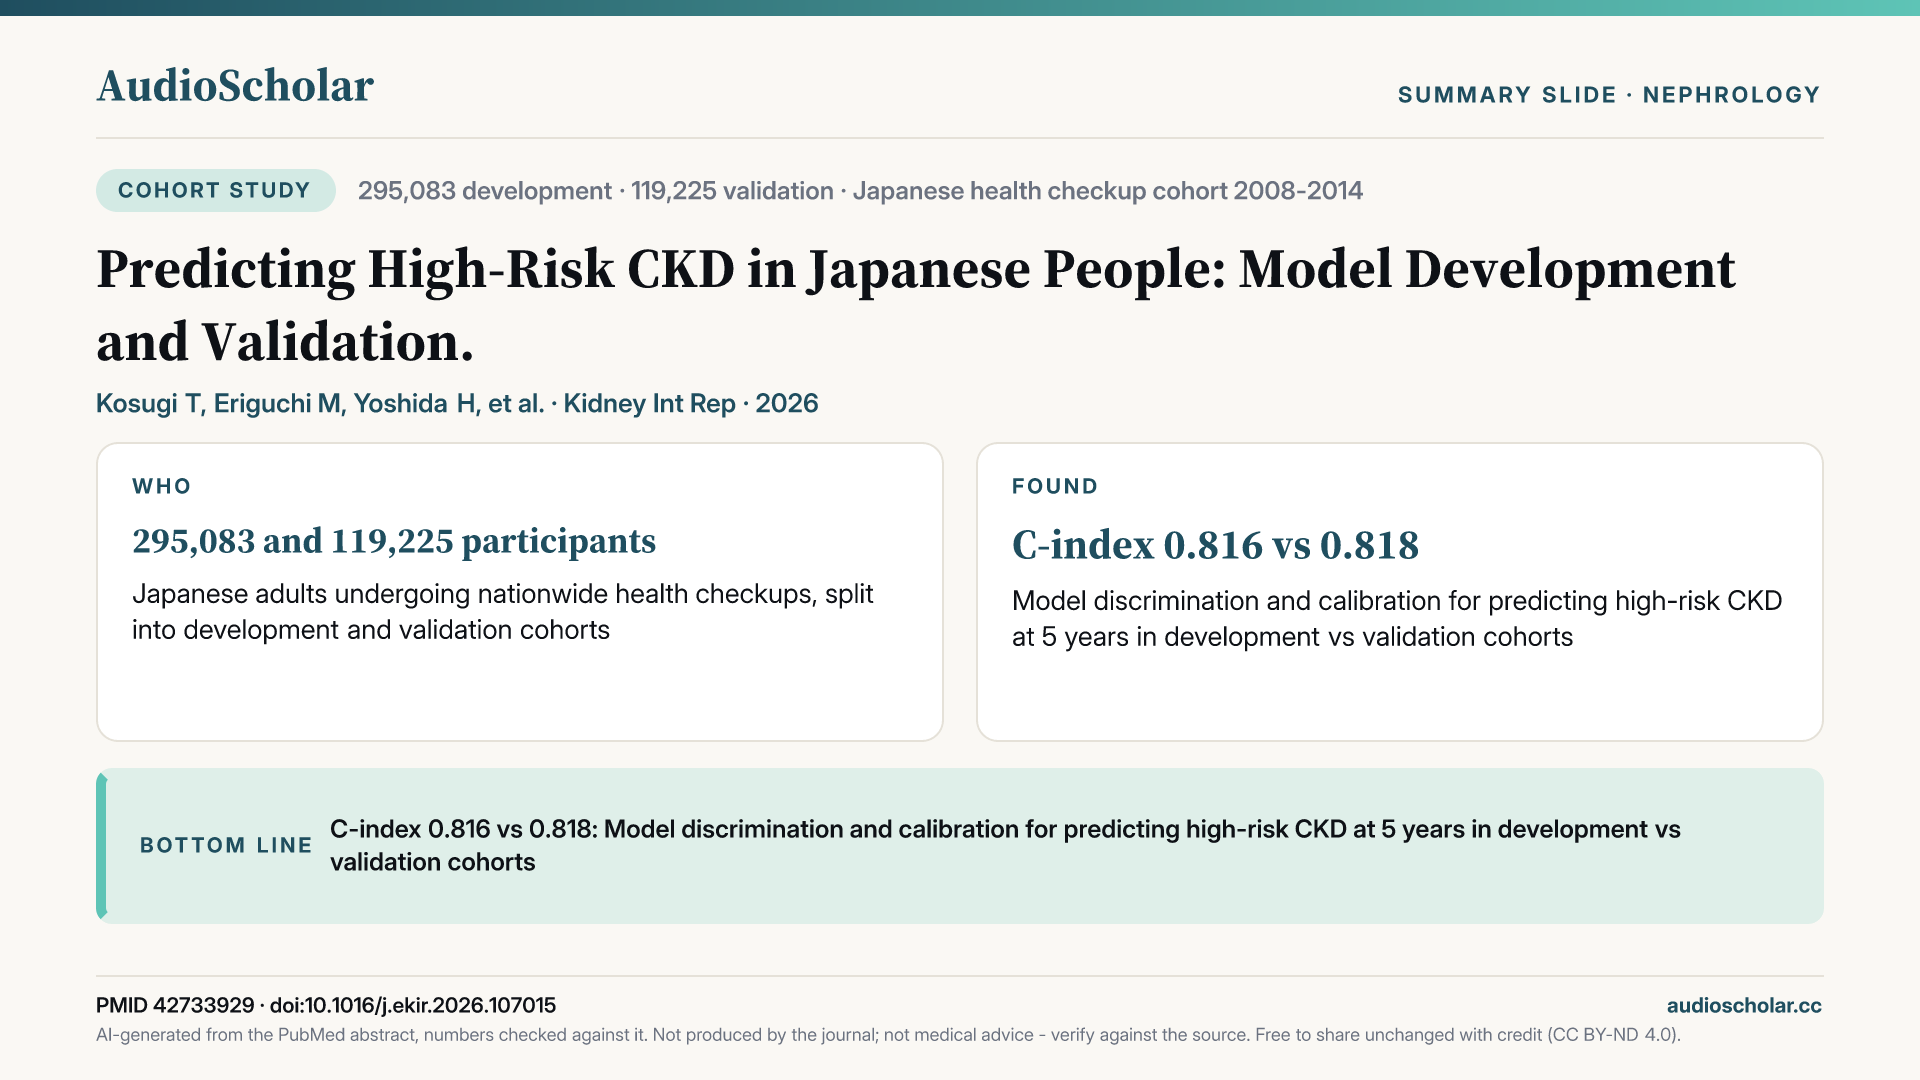Click the FOUND card label
The height and width of the screenshot is (1080, 1920).
tap(1055, 486)
